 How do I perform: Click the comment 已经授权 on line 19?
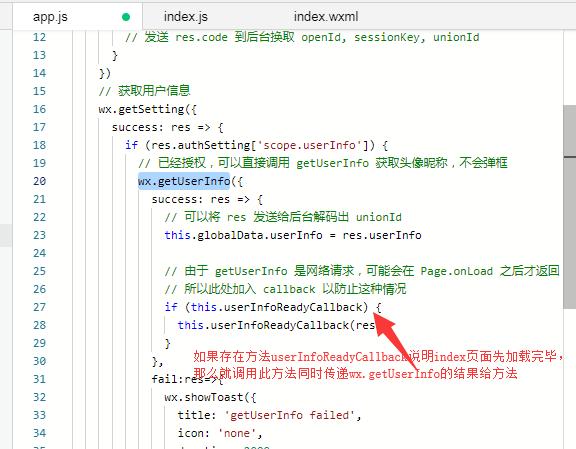323,163
